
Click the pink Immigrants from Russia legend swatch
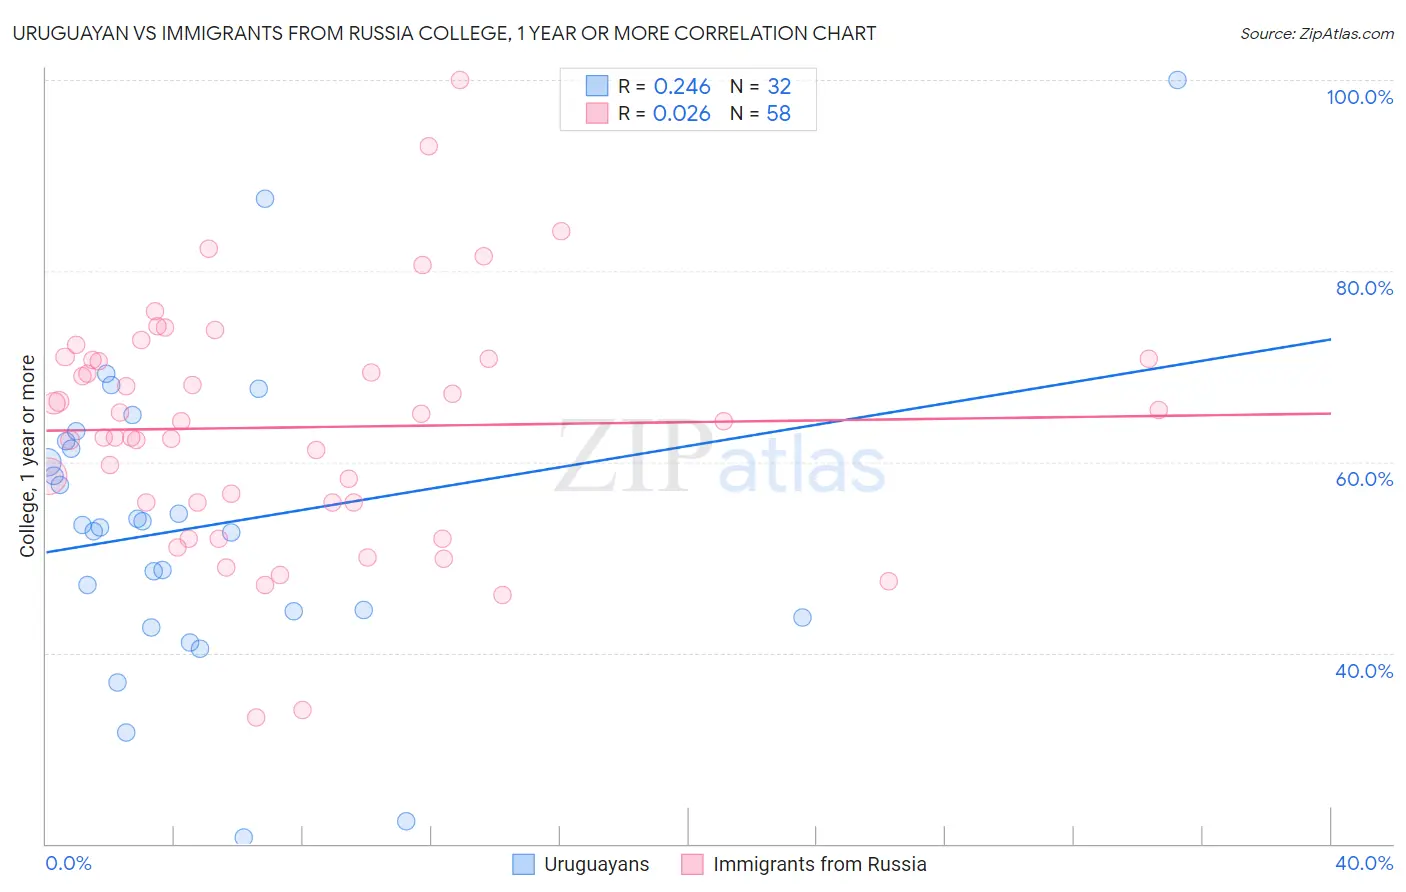pos(692,864)
